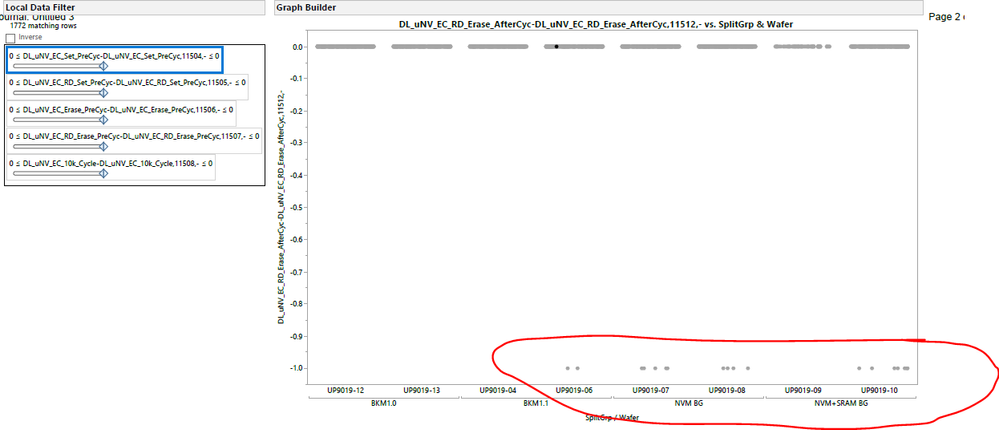Enable the Inverse checkbox

point(10,38)
